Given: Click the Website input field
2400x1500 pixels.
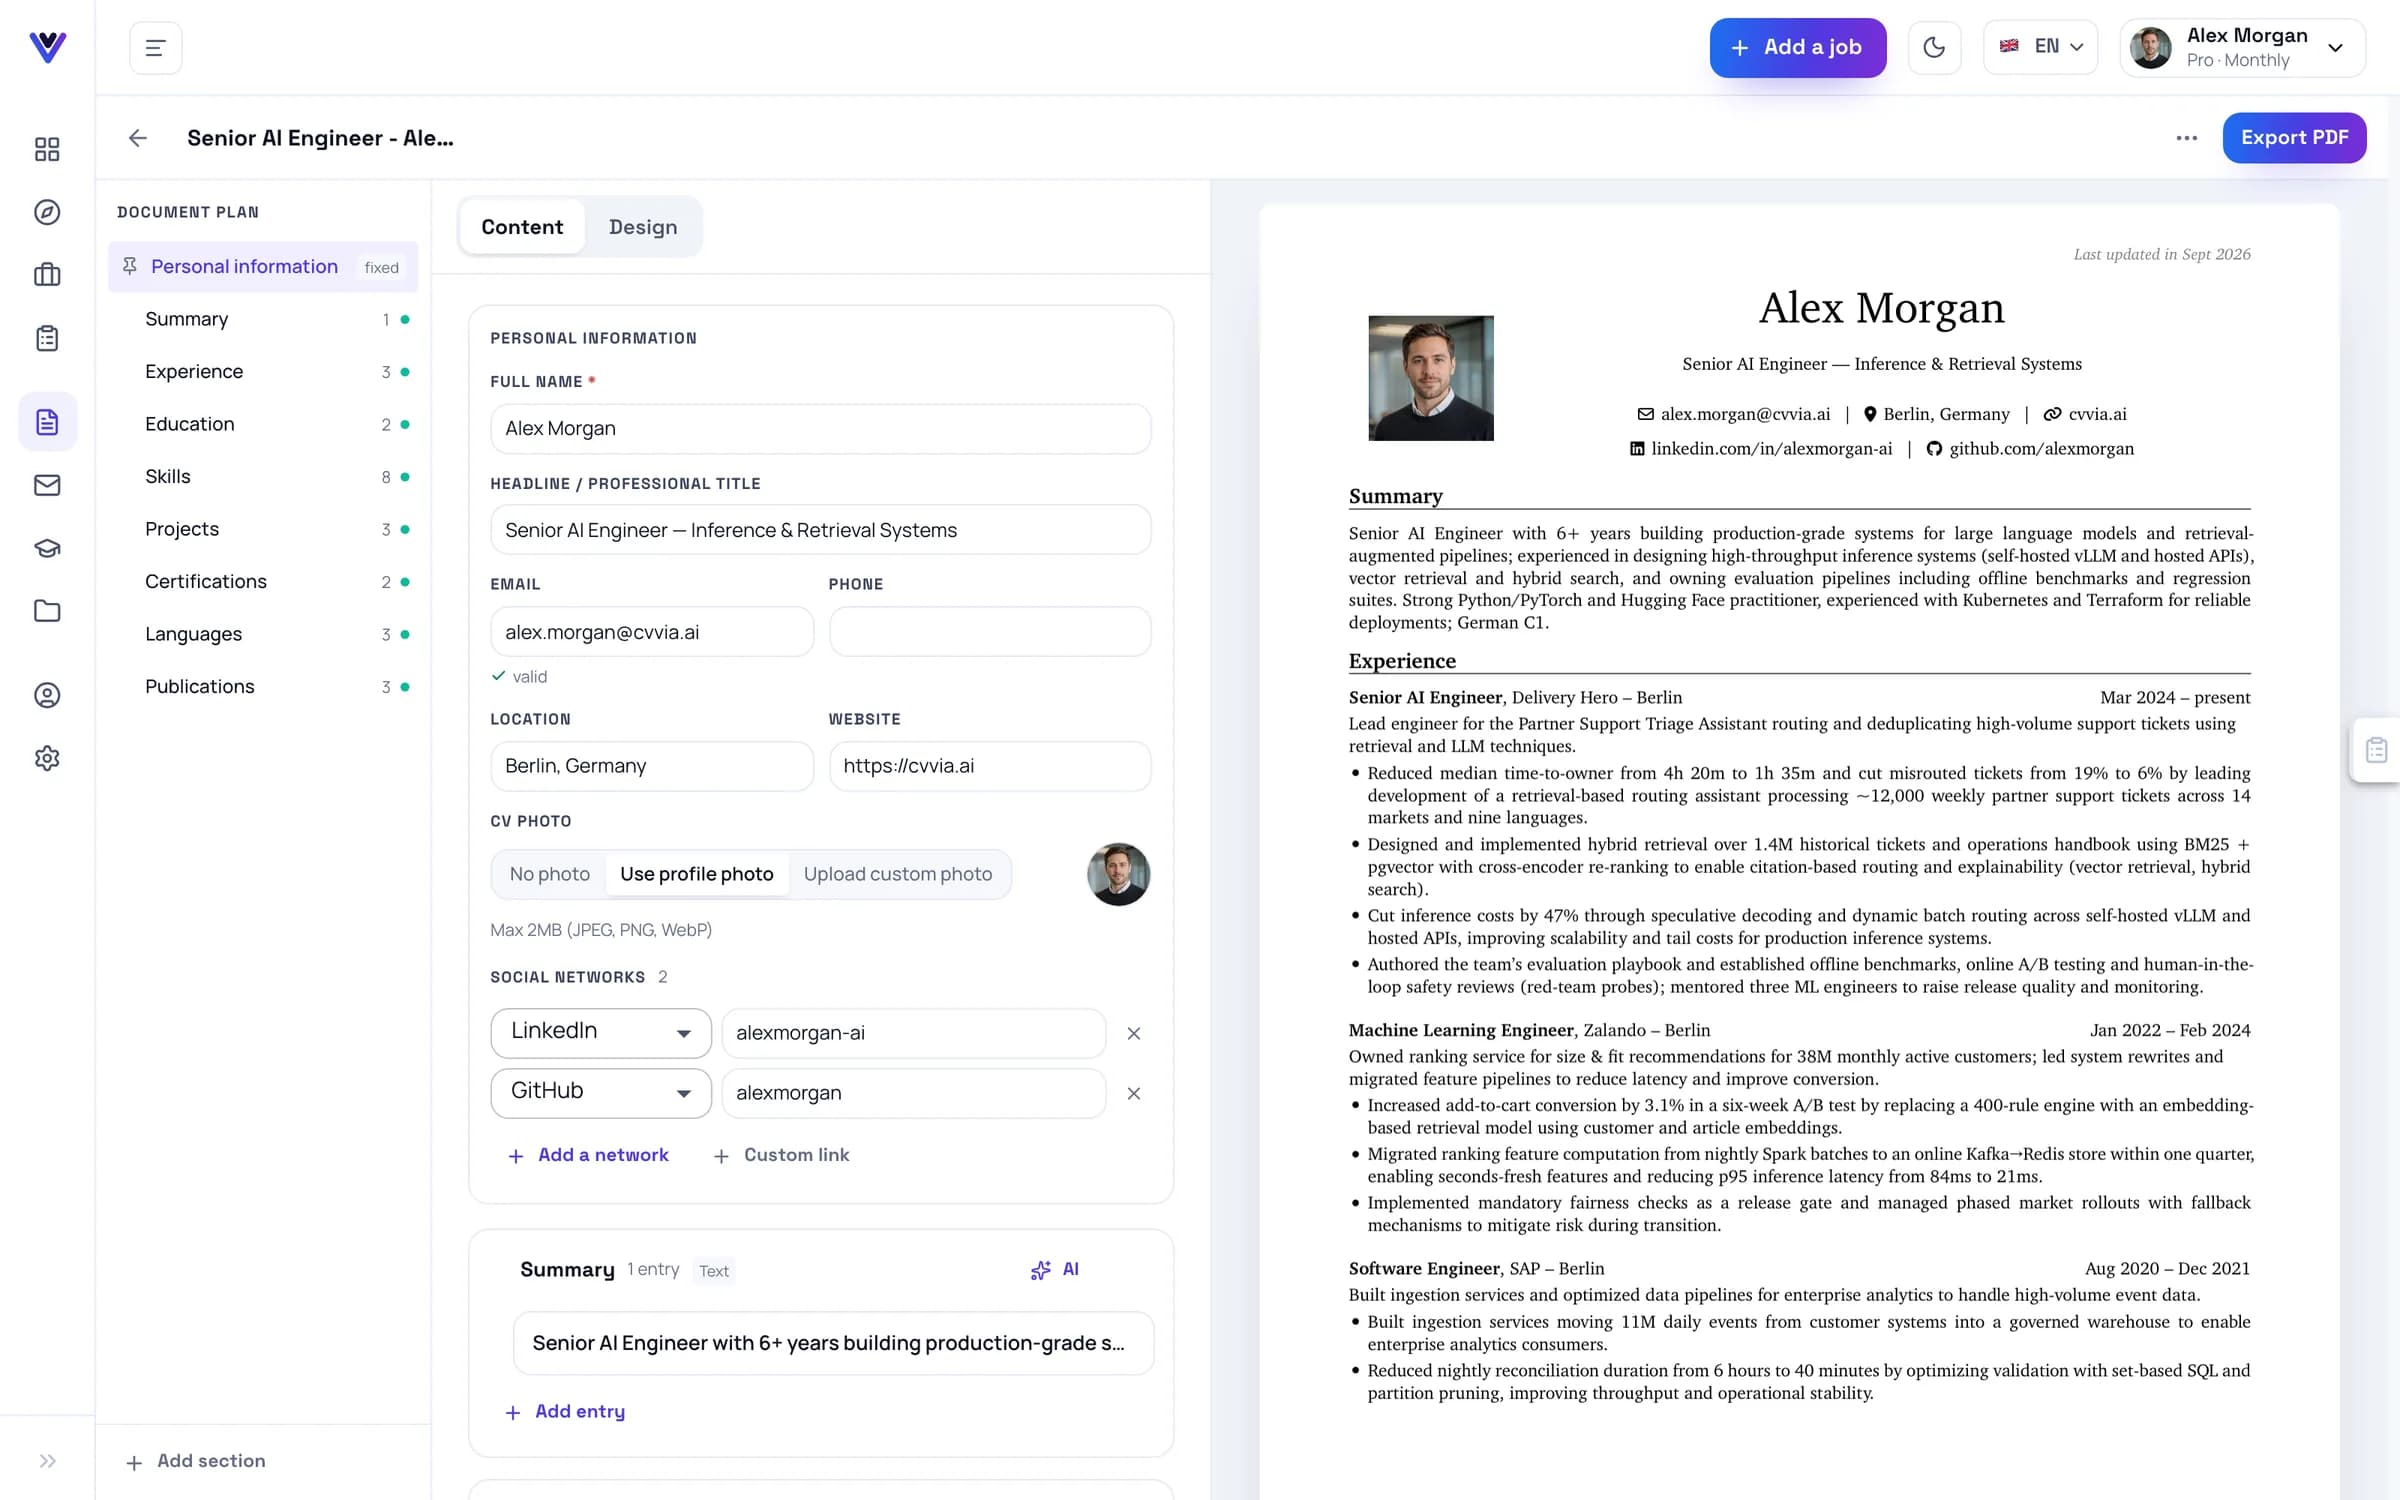Looking at the screenshot, I should [990, 766].
